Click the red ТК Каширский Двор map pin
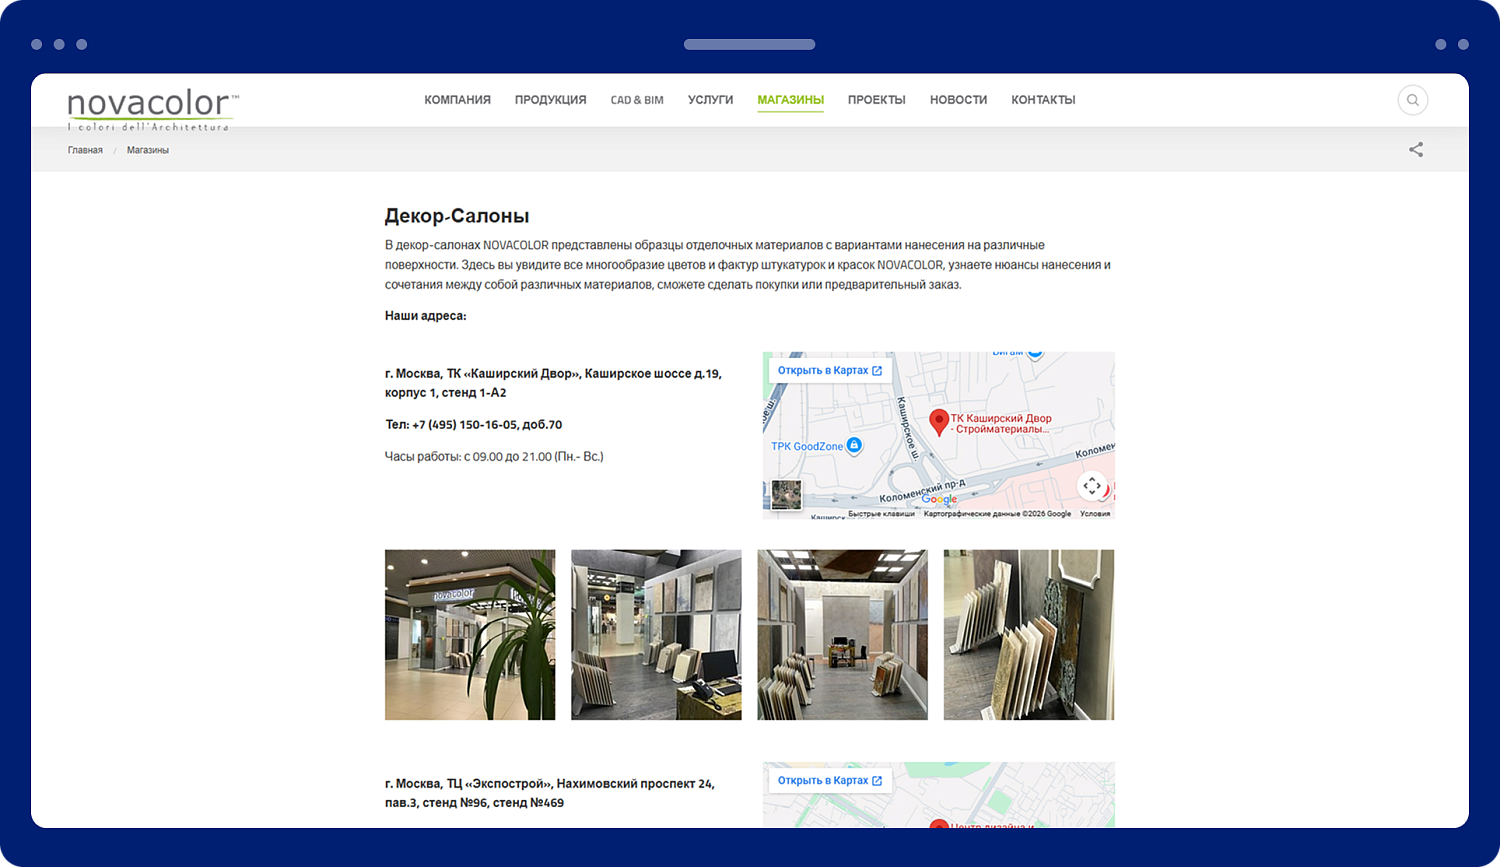Viewport: 1500px width, 867px height. [939, 422]
